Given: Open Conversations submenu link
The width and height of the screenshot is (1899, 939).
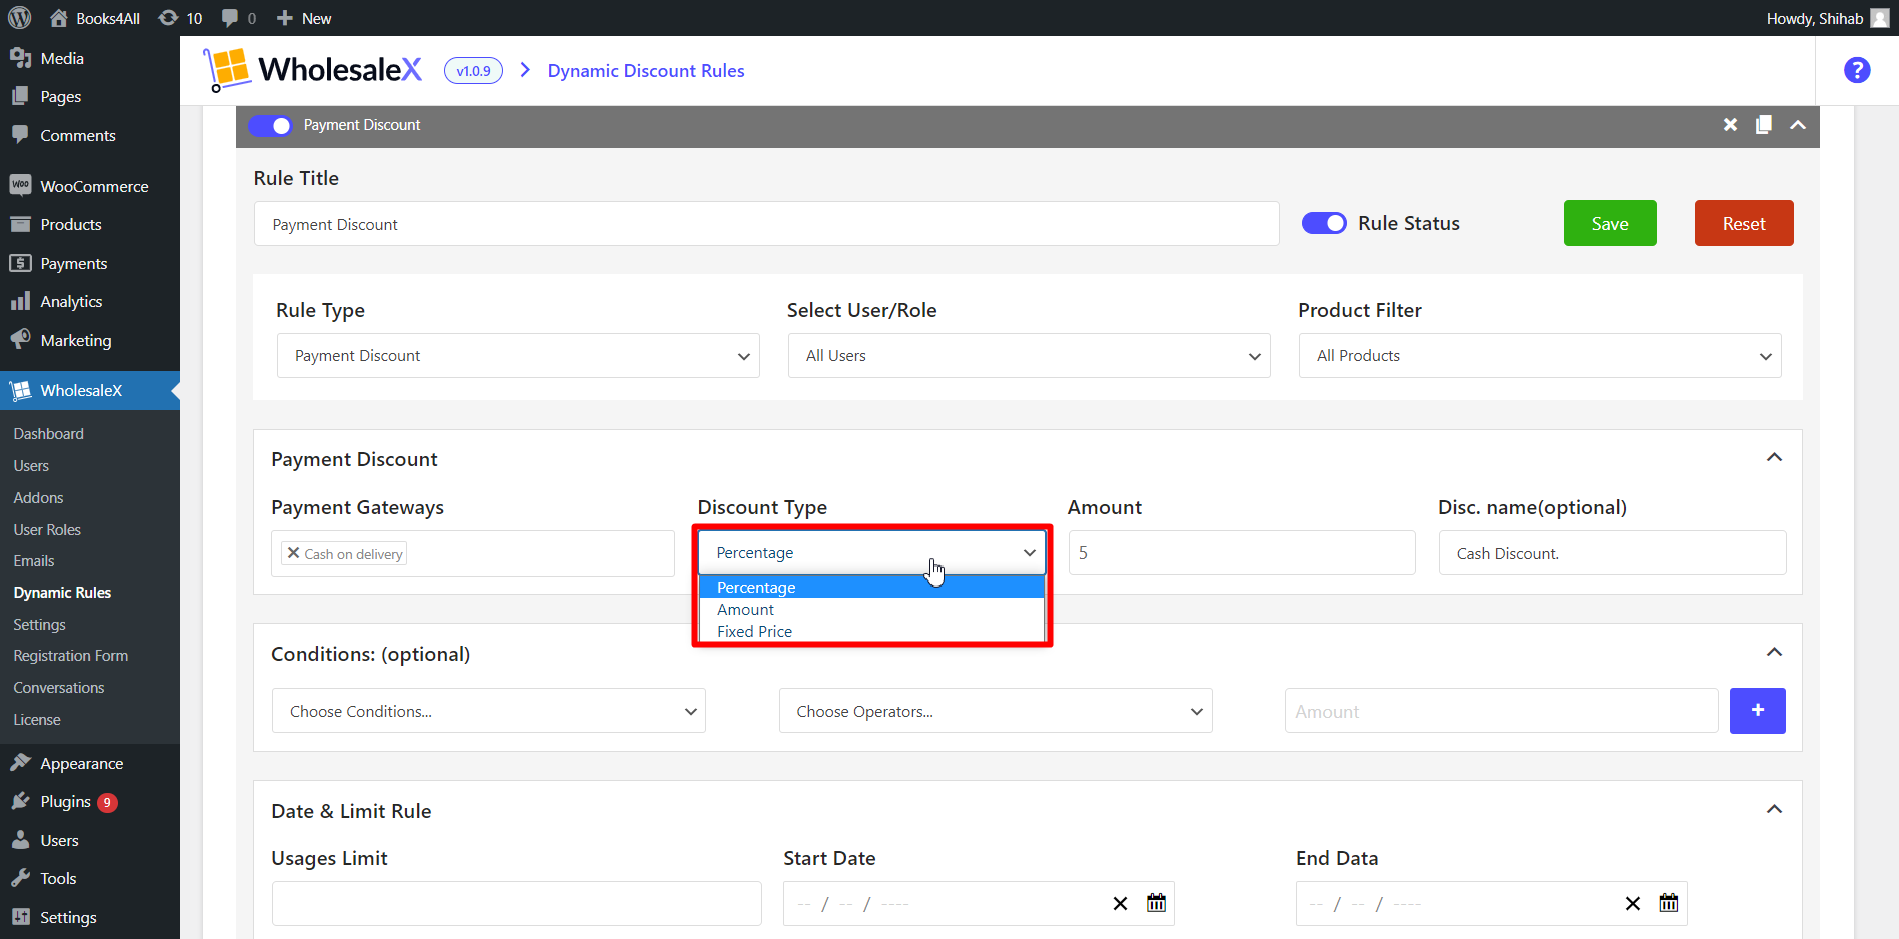Looking at the screenshot, I should point(59,688).
